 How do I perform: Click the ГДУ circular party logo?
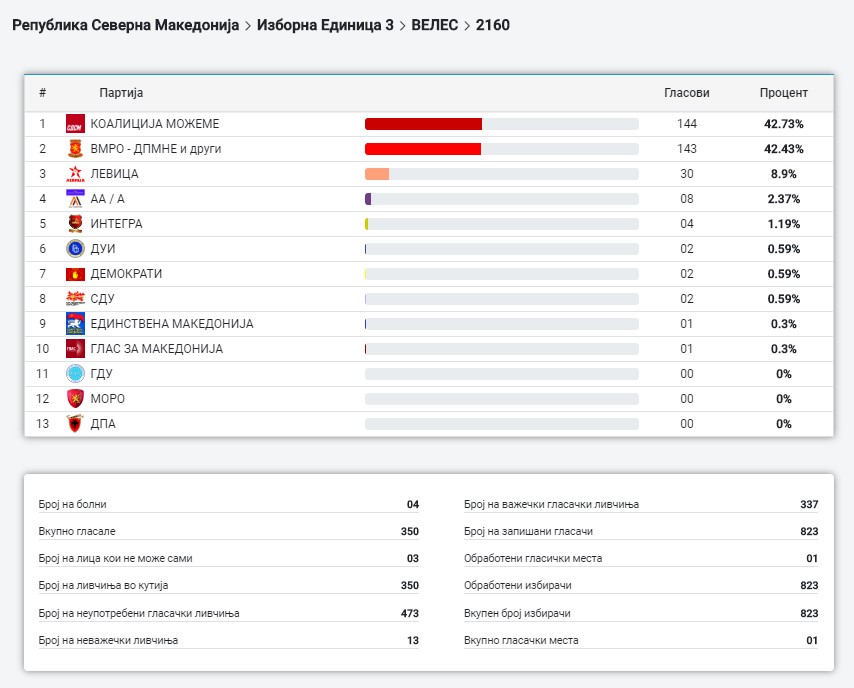pos(75,374)
